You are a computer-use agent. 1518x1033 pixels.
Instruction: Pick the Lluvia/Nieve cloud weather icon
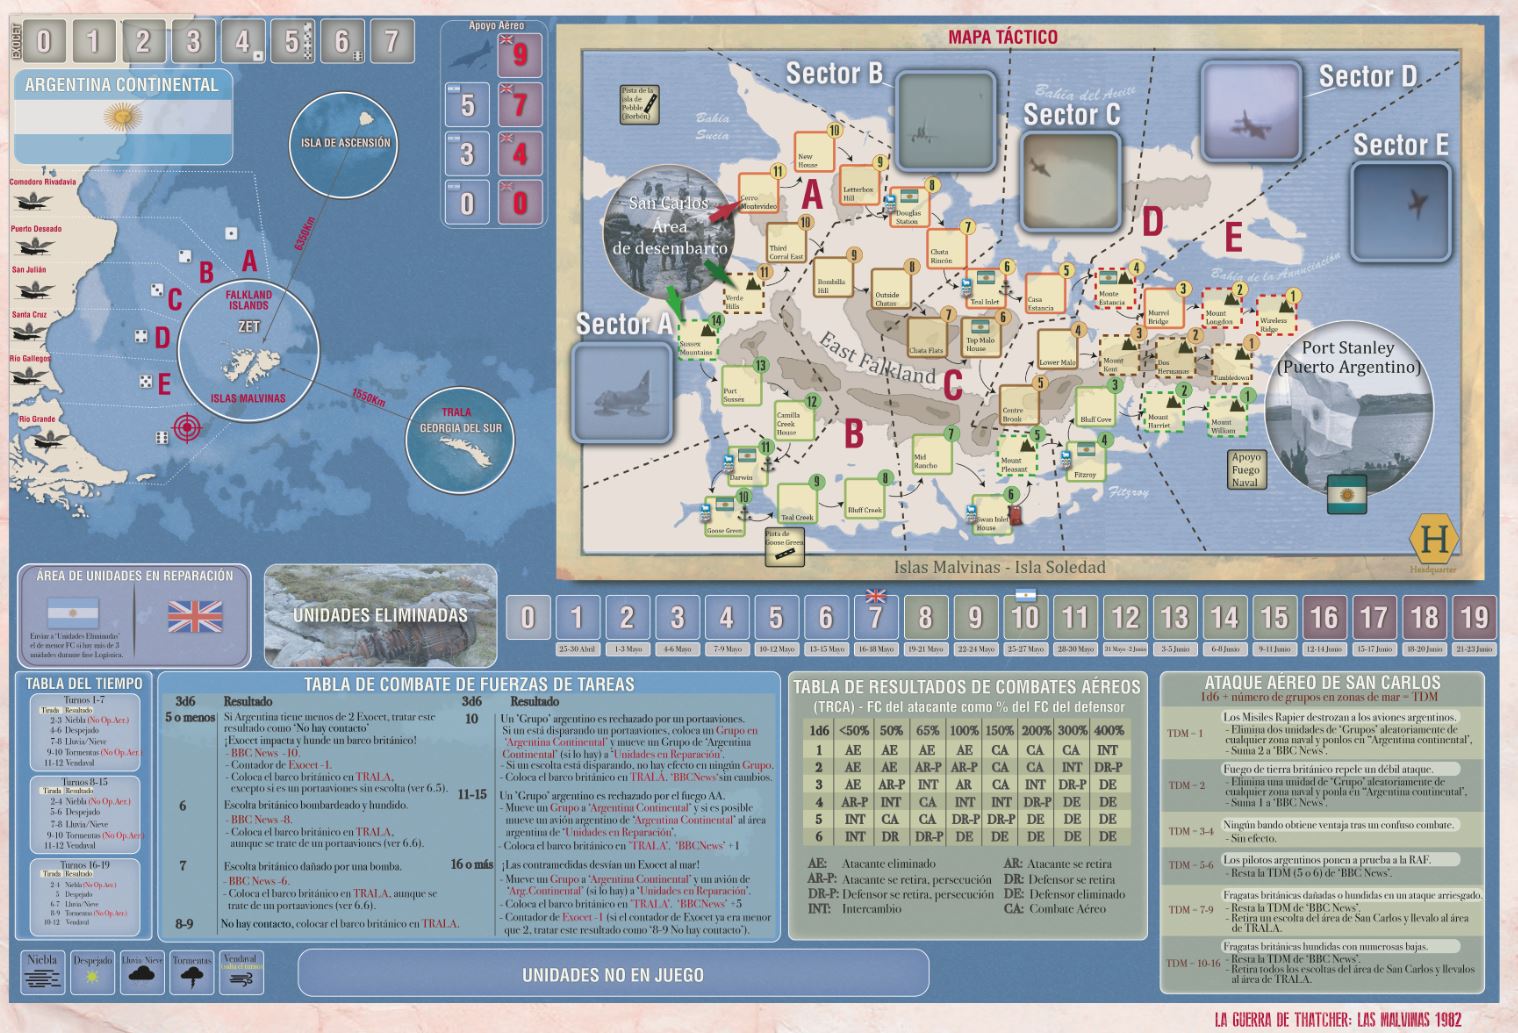tap(142, 973)
